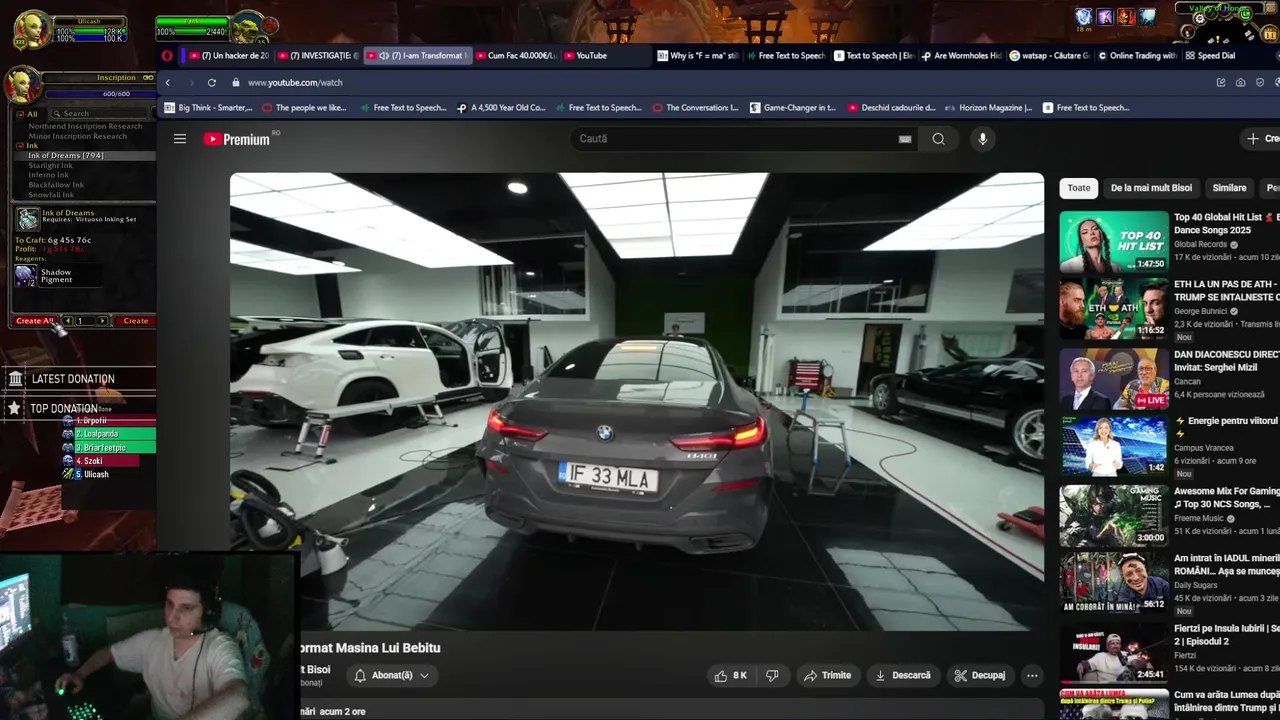The width and height of the screenshot is (1280, 720).
Task: Click the Bisoi channel name under video
Action: pos(316,670)
